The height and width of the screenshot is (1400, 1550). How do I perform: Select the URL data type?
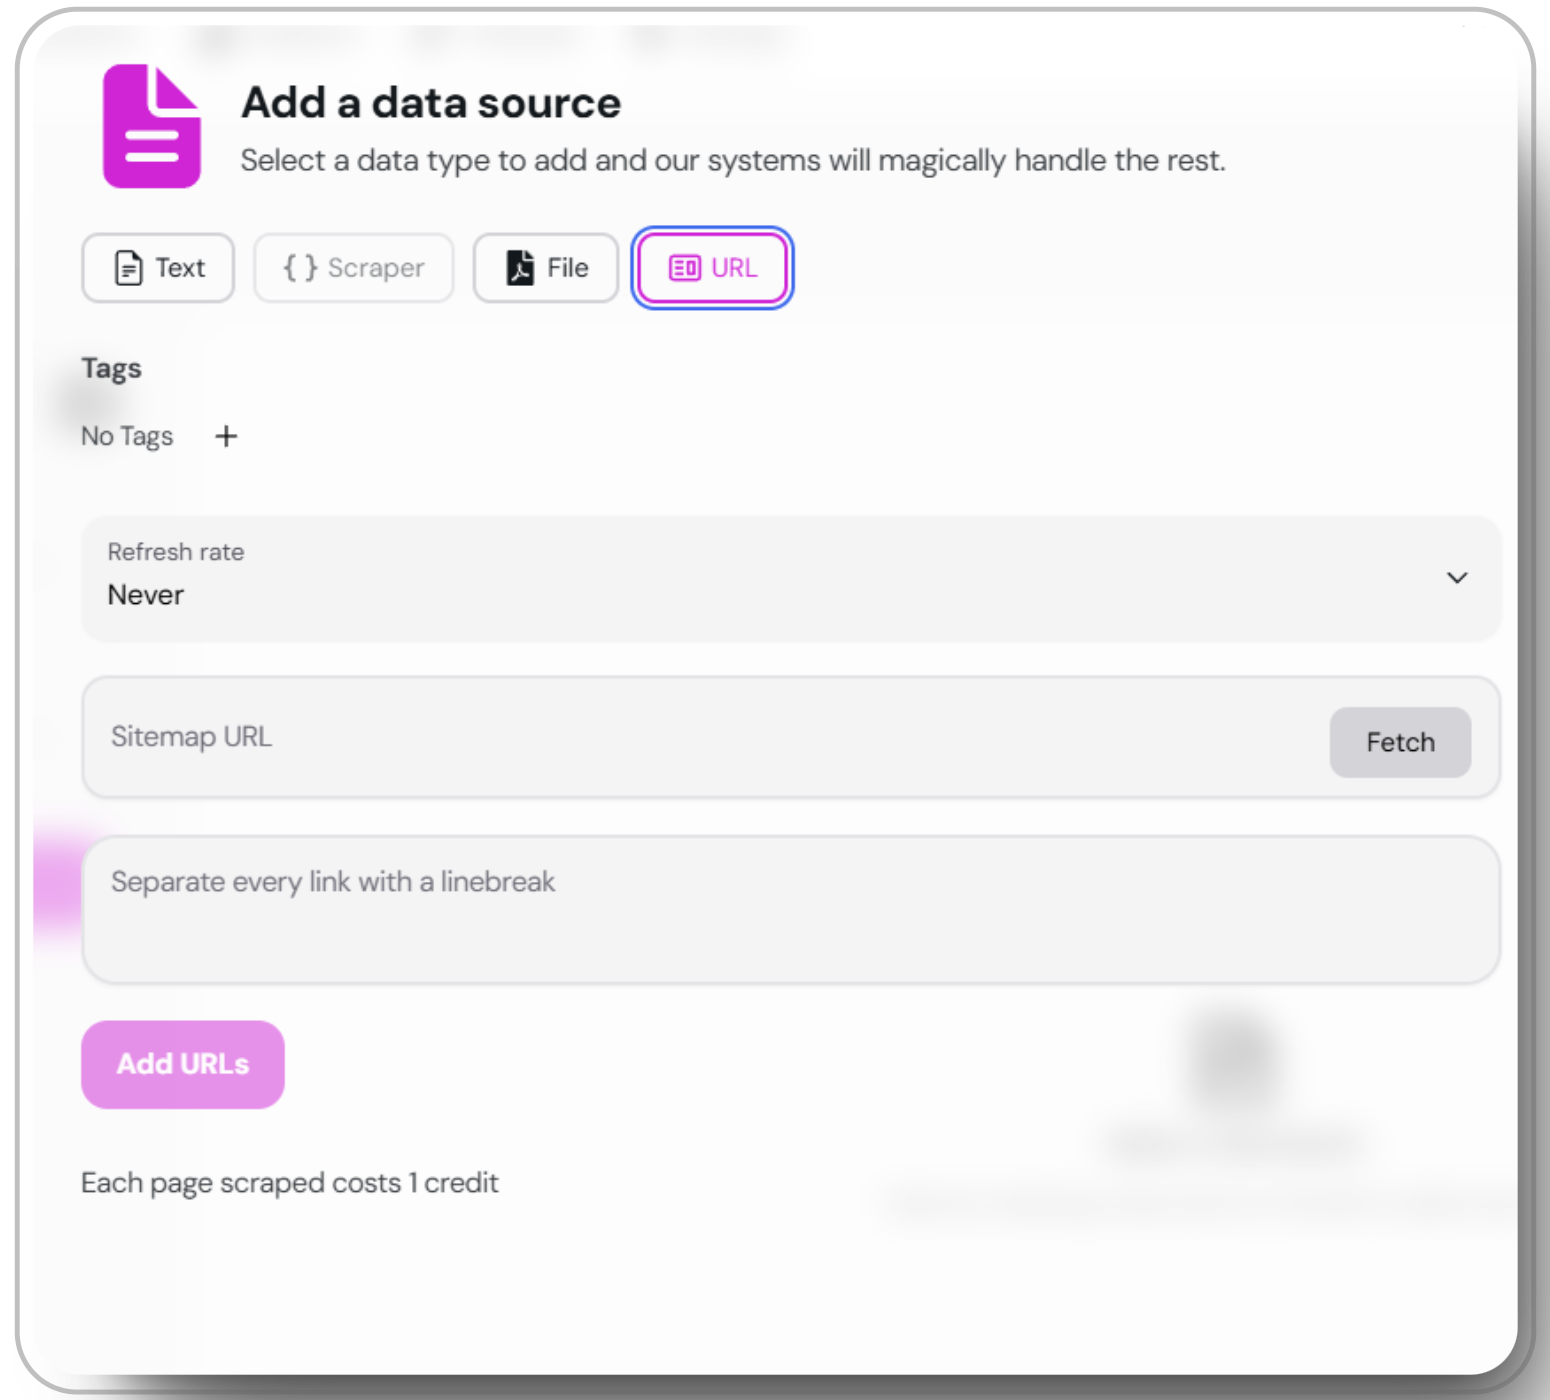coord(712,268)
